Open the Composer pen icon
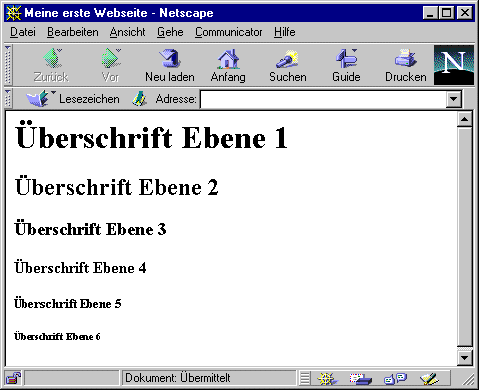The width and height of the screenshot is (479, 390). 429,378
